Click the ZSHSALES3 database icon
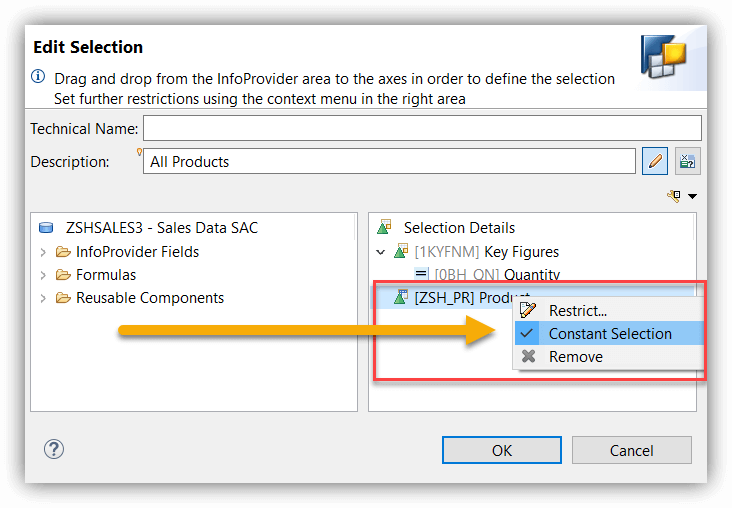Image resolution: width=732 pixels, height=508 pixels. [x=46, y=227]
